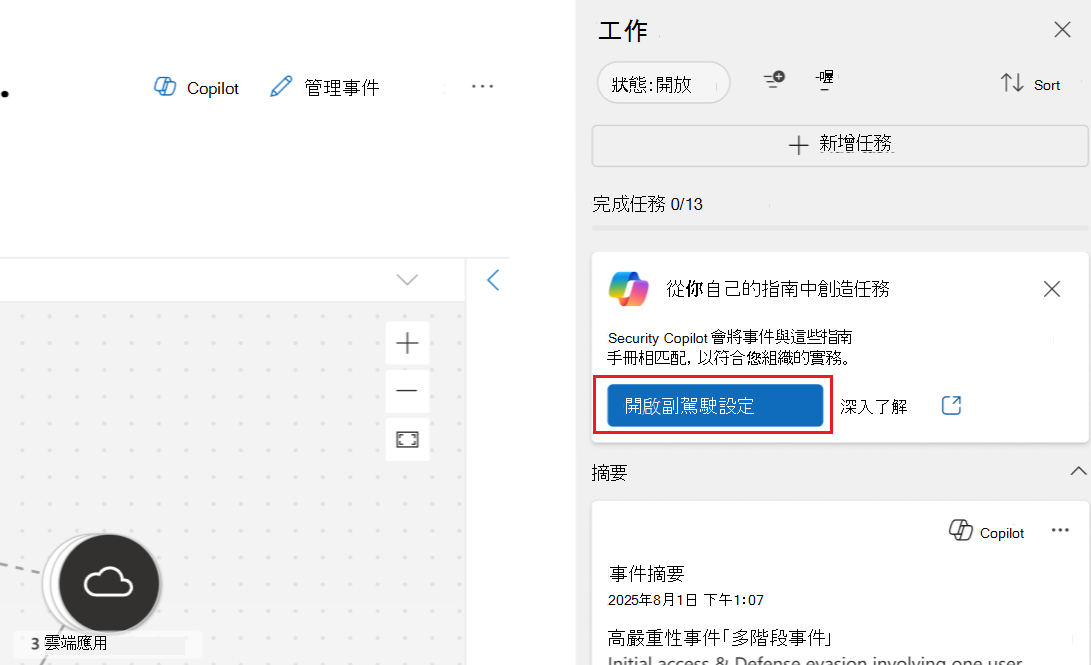Fit the graph to the screen
The height and width of the screenshot is (665, 1091).
[407, 439]
